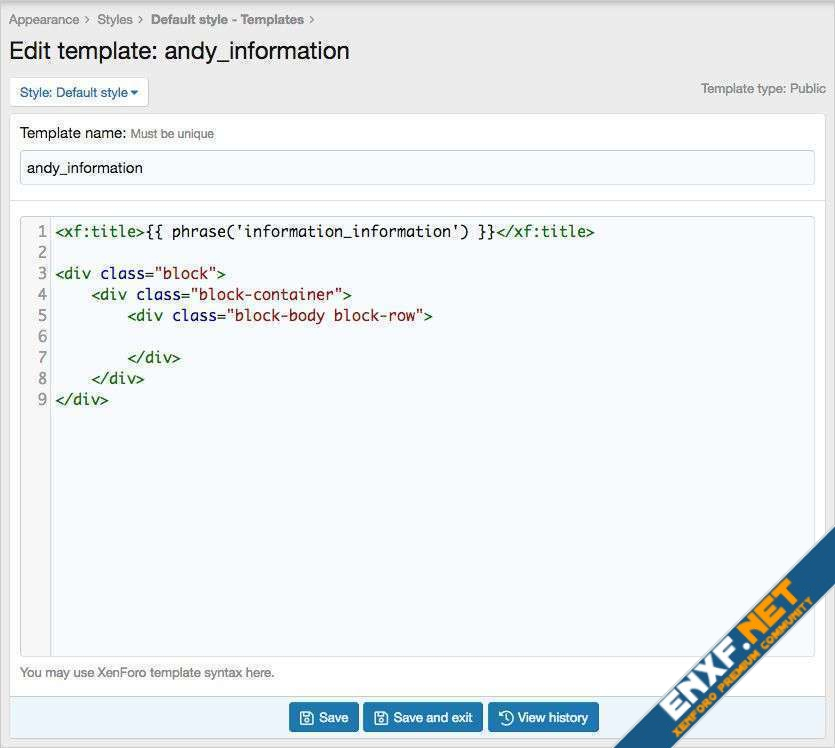This screenshot has height=748, width=835.
Task: Click line number 1 in the gutter
Action: [42, 232]
